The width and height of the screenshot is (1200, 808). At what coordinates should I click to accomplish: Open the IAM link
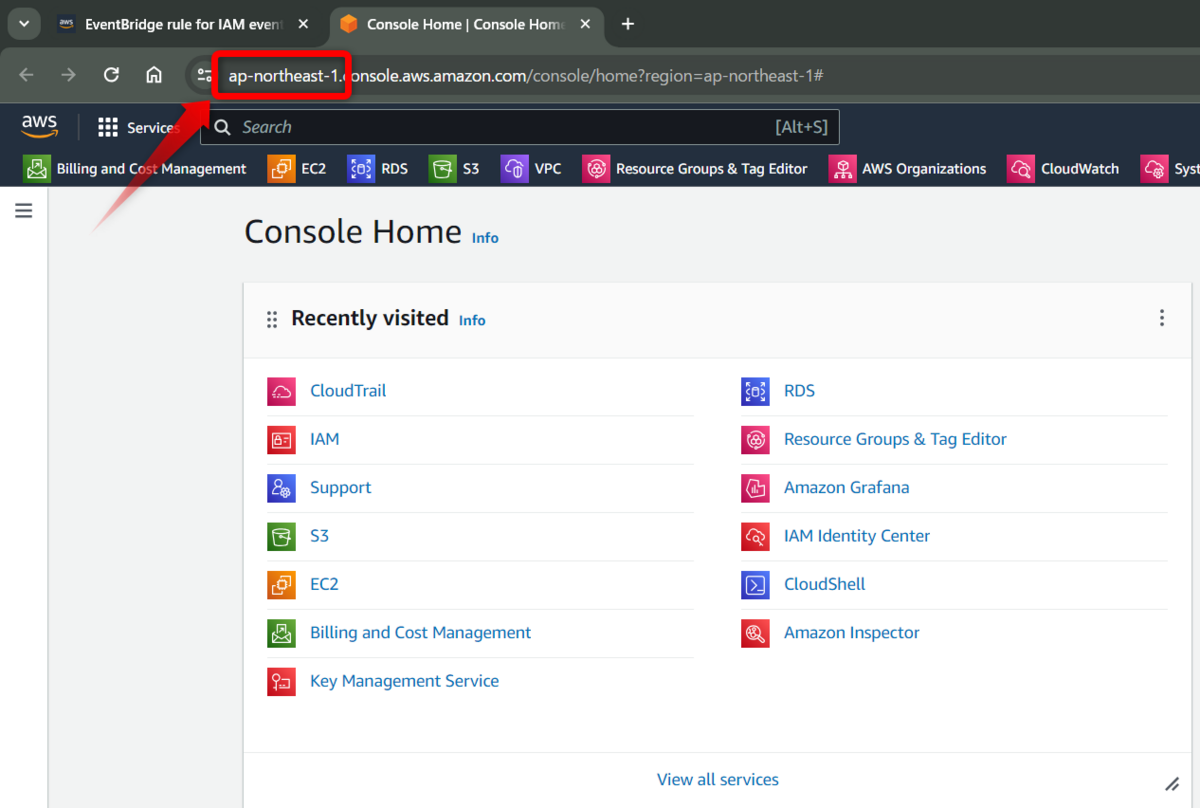point(324,439)
